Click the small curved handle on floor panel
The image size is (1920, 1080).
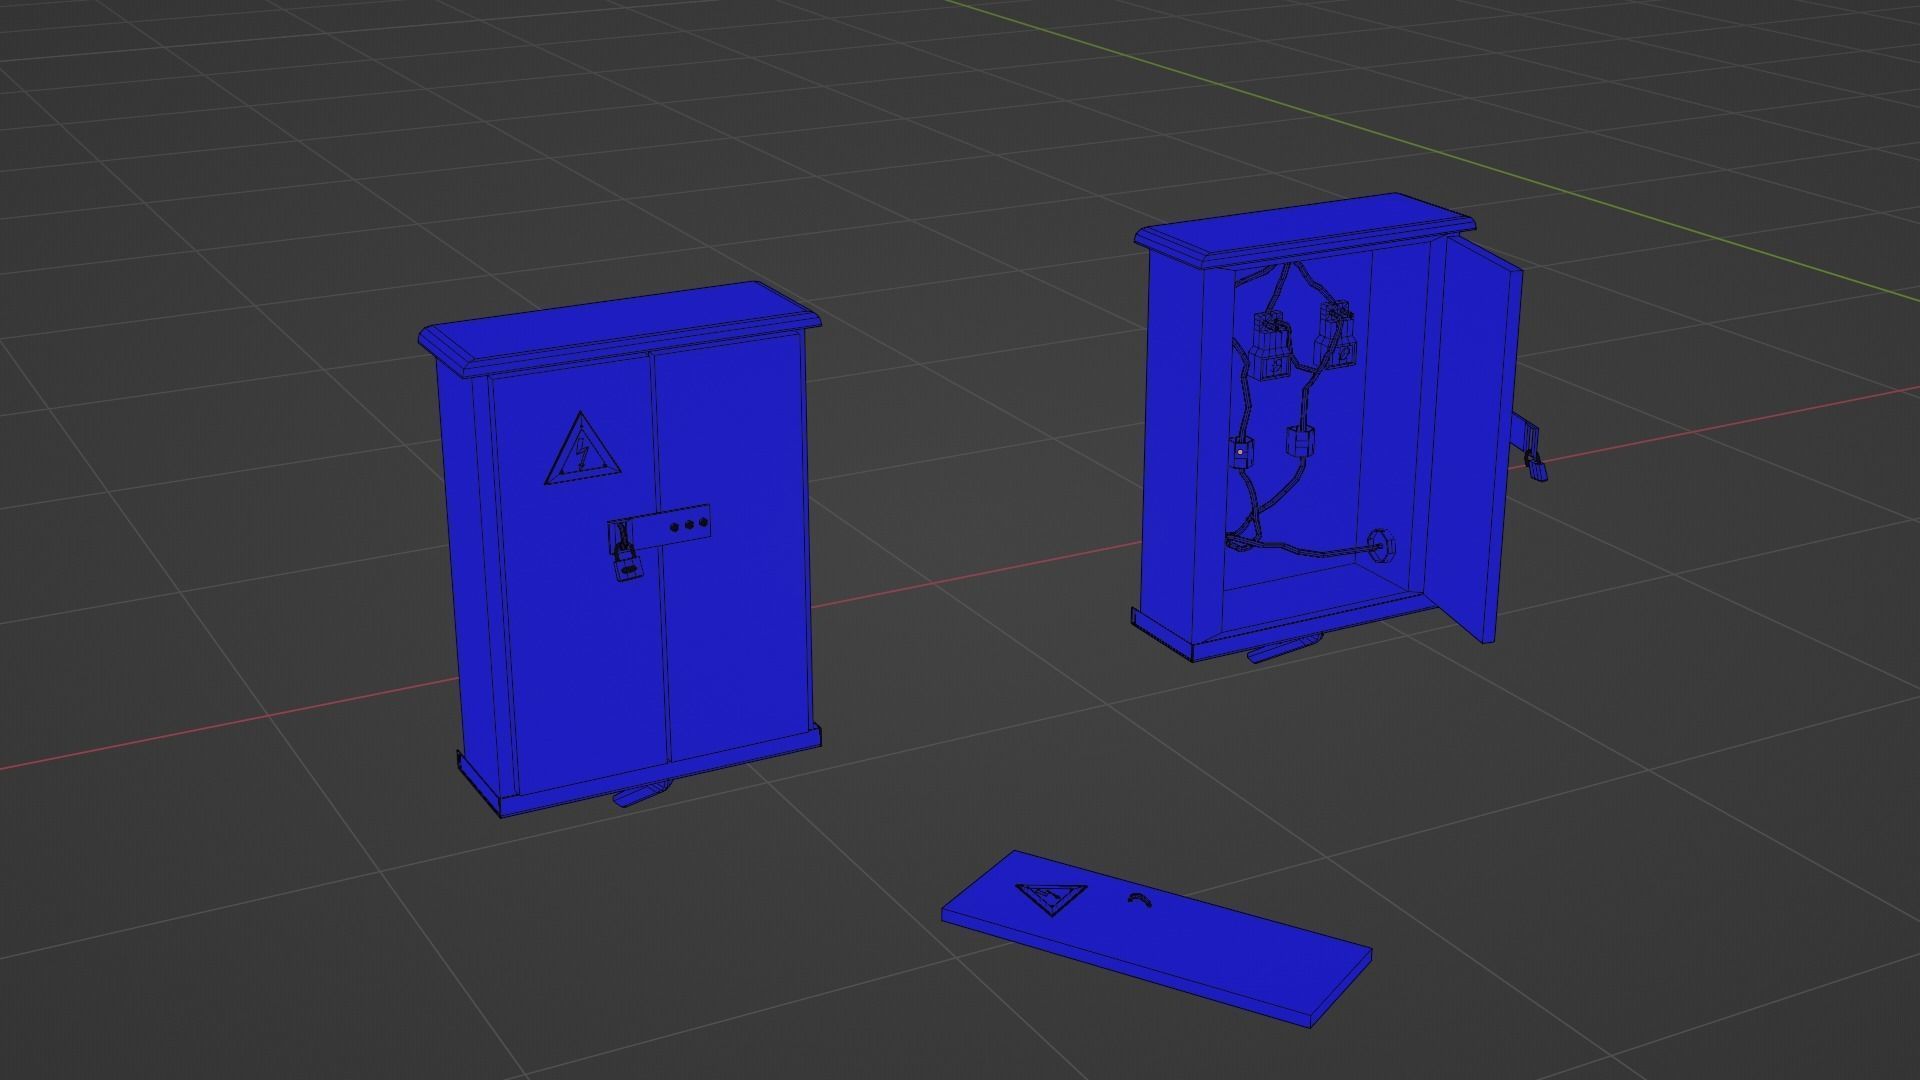[x=1138, y=899]
